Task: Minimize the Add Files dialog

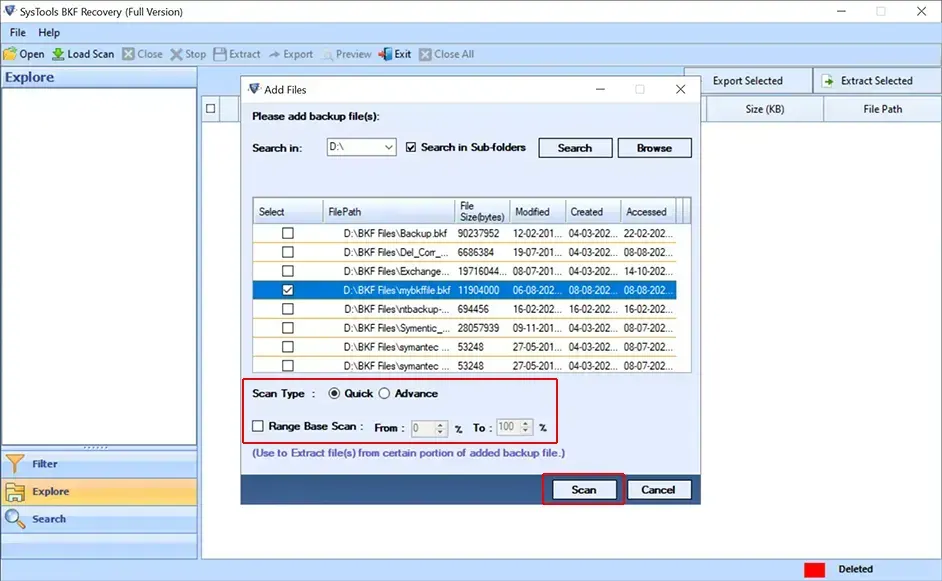Action: click(600, 89)
